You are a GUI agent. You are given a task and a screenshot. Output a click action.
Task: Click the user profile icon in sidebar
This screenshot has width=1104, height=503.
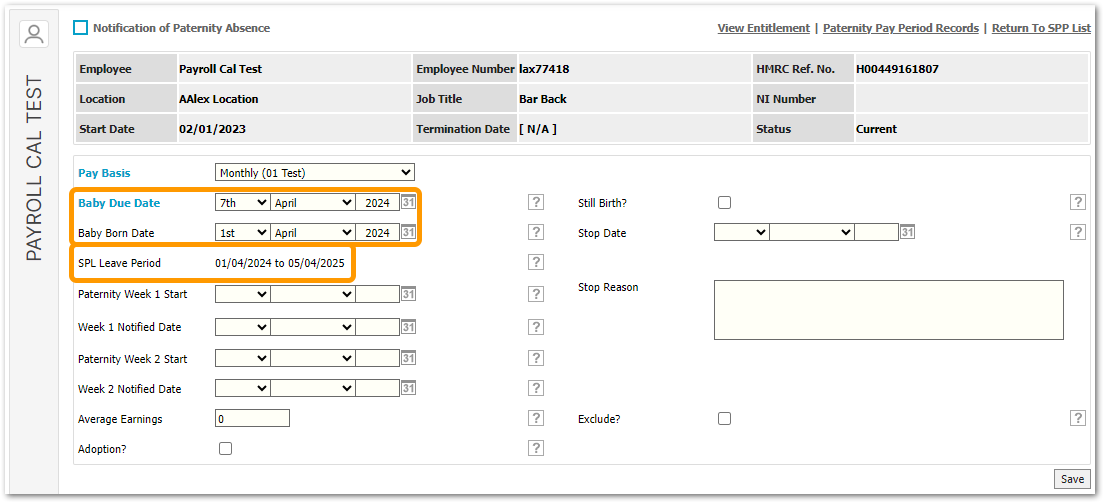(34, 35)
